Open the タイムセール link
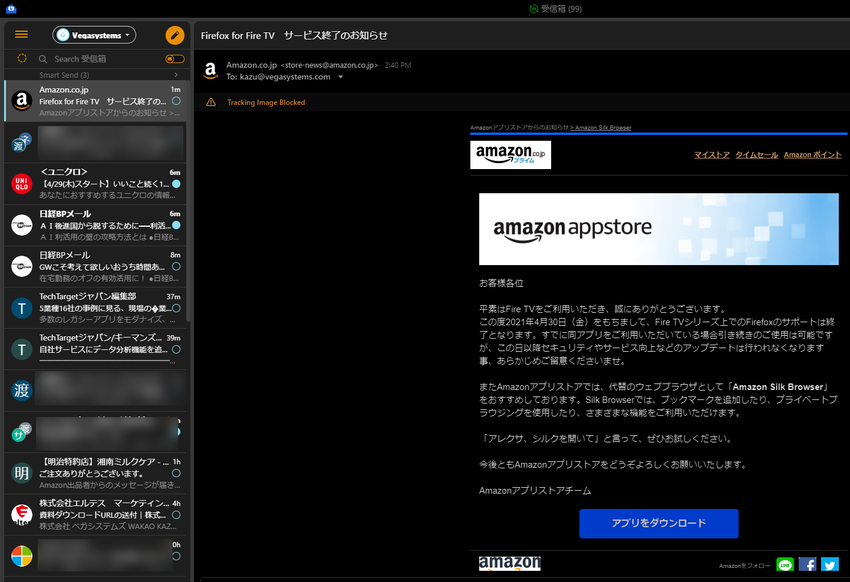Viewport: 850px width, 582px height. click(756, 155)
